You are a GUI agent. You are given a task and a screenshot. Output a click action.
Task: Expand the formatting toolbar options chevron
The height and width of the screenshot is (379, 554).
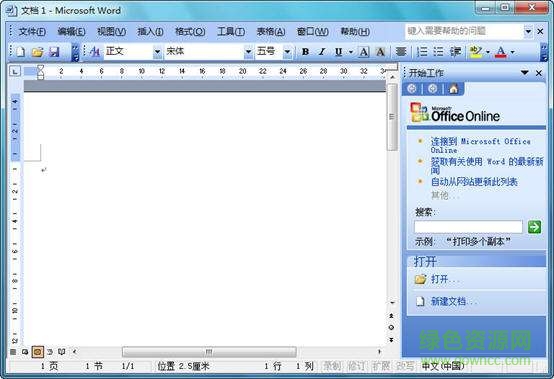click(x=544, y=52)
